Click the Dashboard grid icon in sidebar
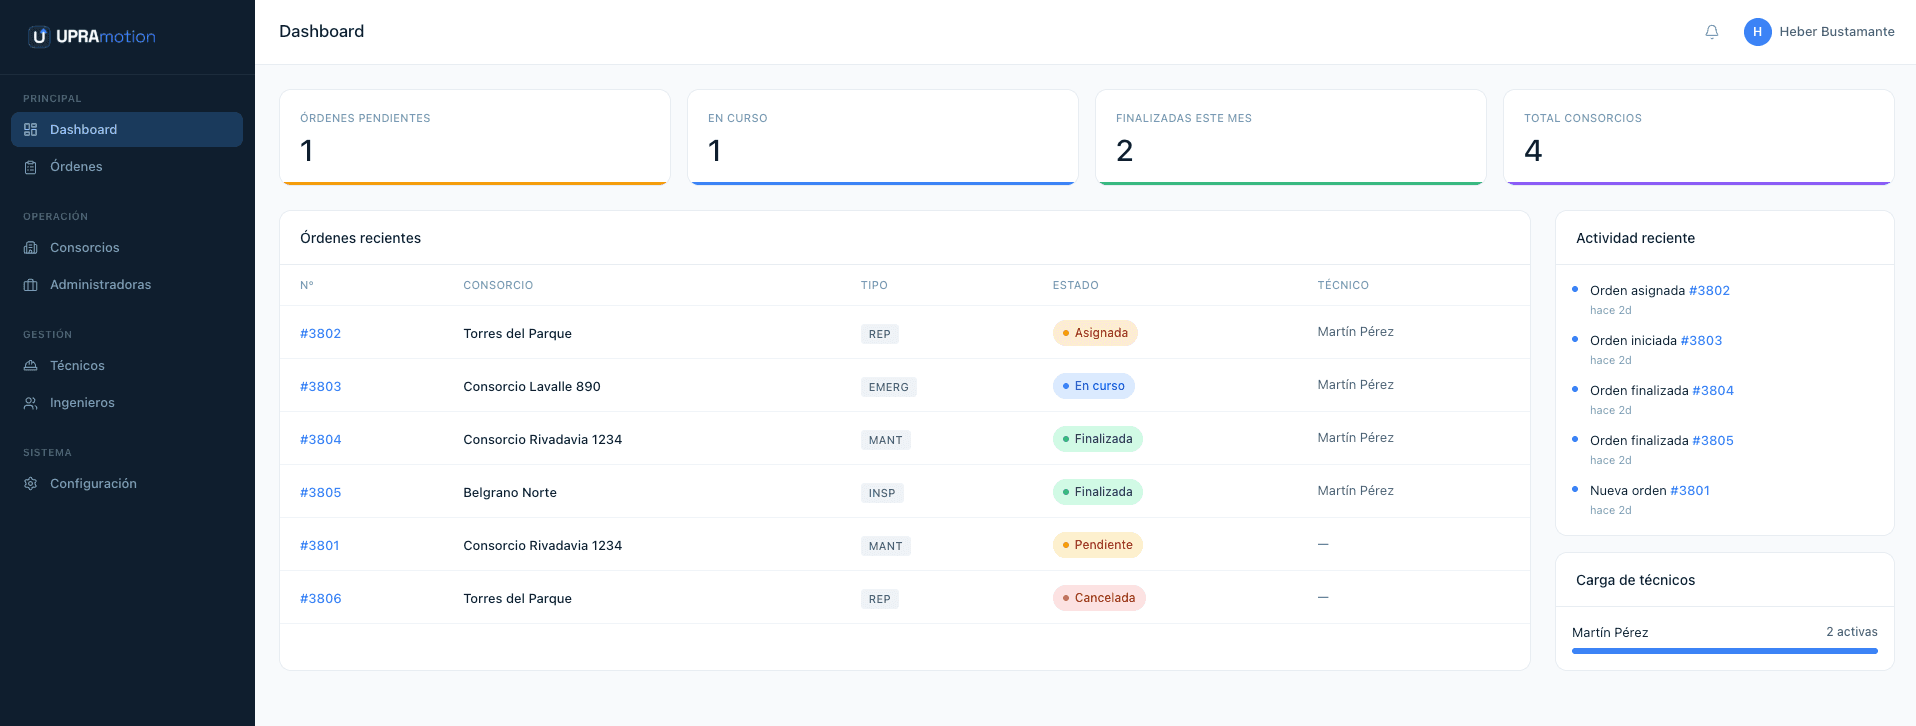 (x=31, y=130)
